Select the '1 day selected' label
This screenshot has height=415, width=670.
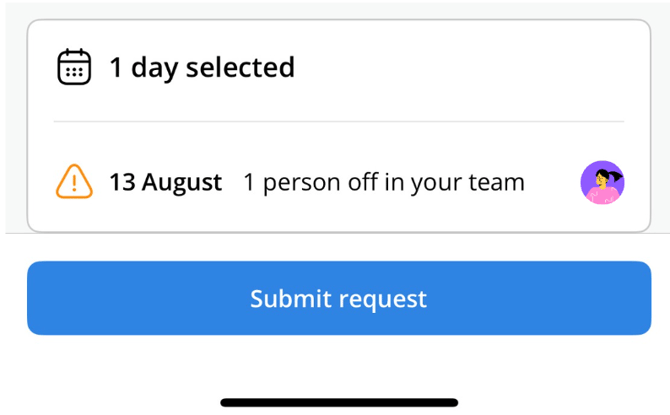(x=202, y=68)
